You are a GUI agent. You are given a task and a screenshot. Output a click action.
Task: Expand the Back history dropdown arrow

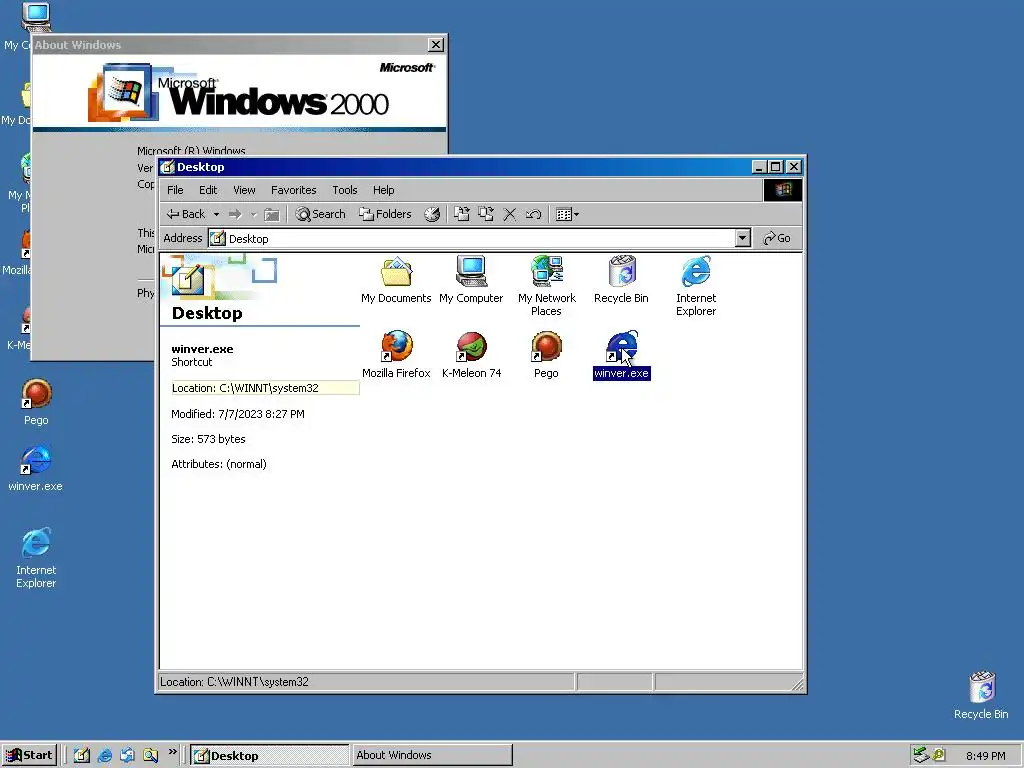[x=216, y=214]
